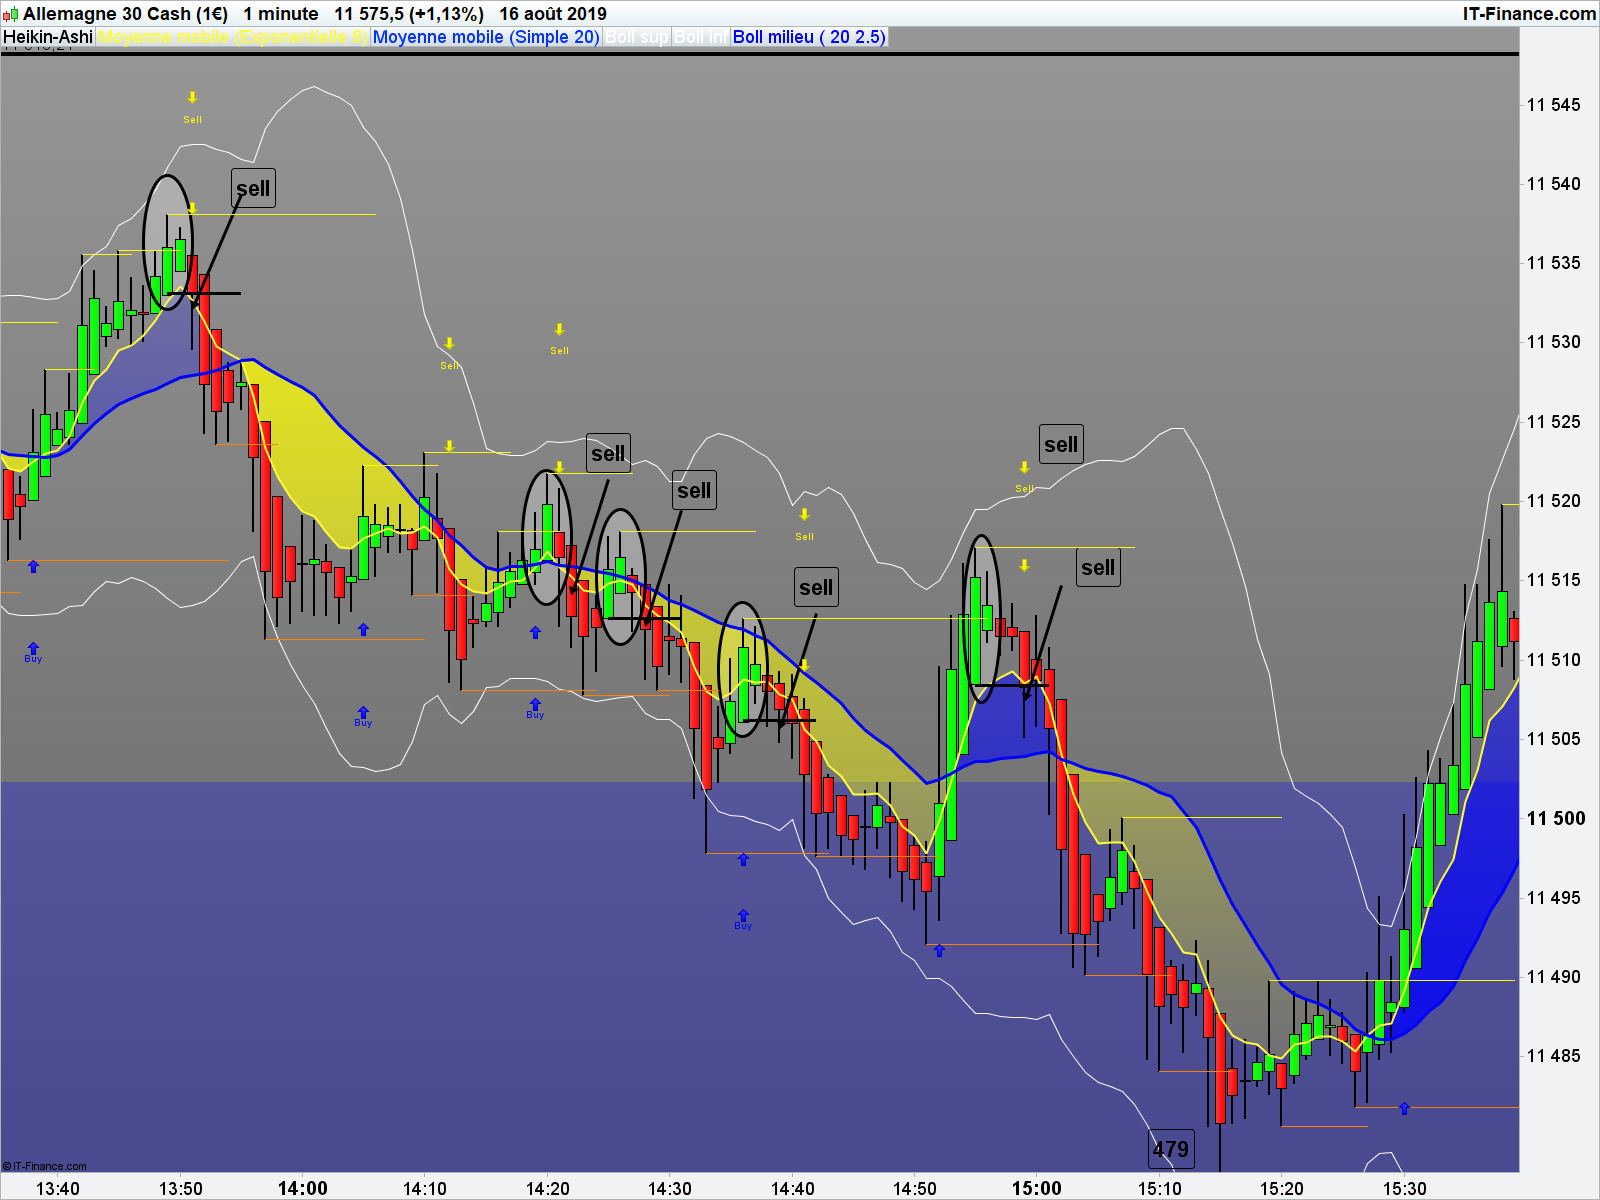This screenshot has height=1200, width=1600.
Task: Click the 14:30 time axis label
Action: click(670, 1188)
